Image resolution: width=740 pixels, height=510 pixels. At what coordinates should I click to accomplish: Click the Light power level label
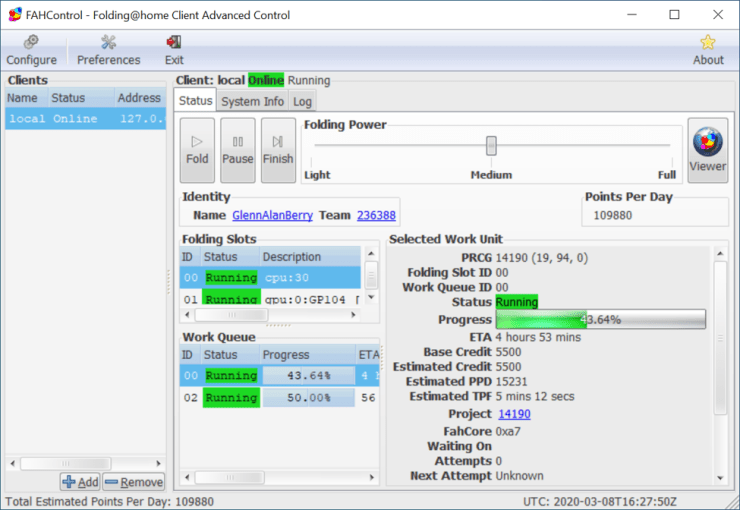coord(317,175)
